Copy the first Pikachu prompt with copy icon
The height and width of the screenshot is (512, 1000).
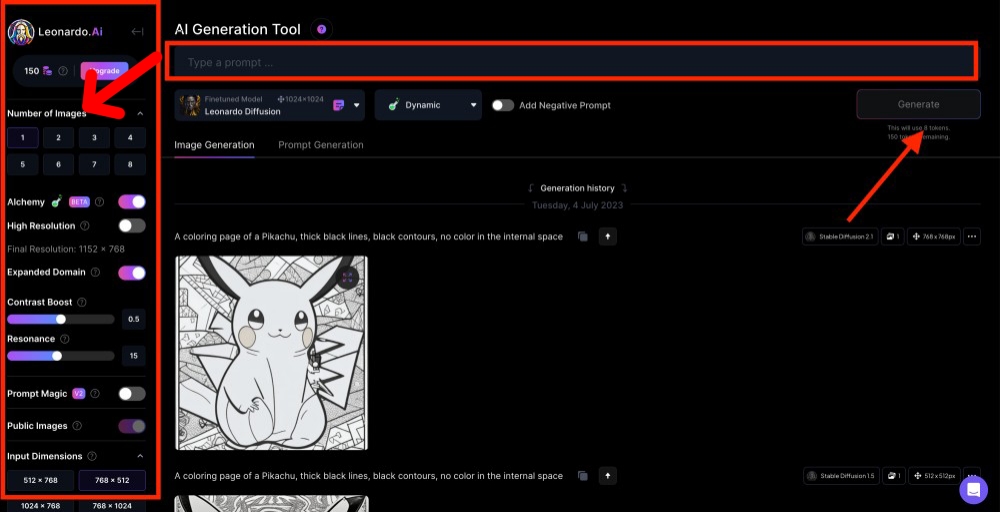click(583, 237)
